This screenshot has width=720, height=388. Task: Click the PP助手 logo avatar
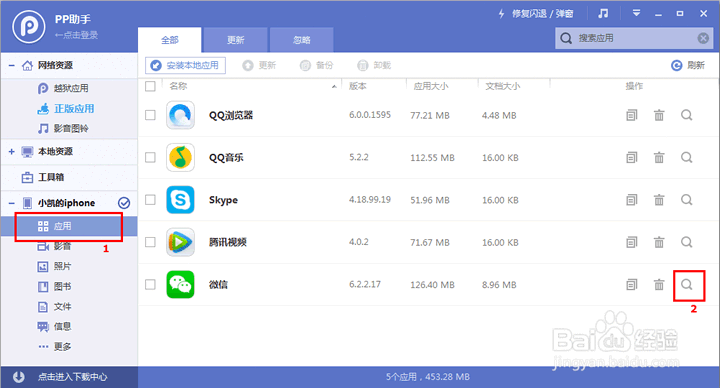tap(28, 27)
